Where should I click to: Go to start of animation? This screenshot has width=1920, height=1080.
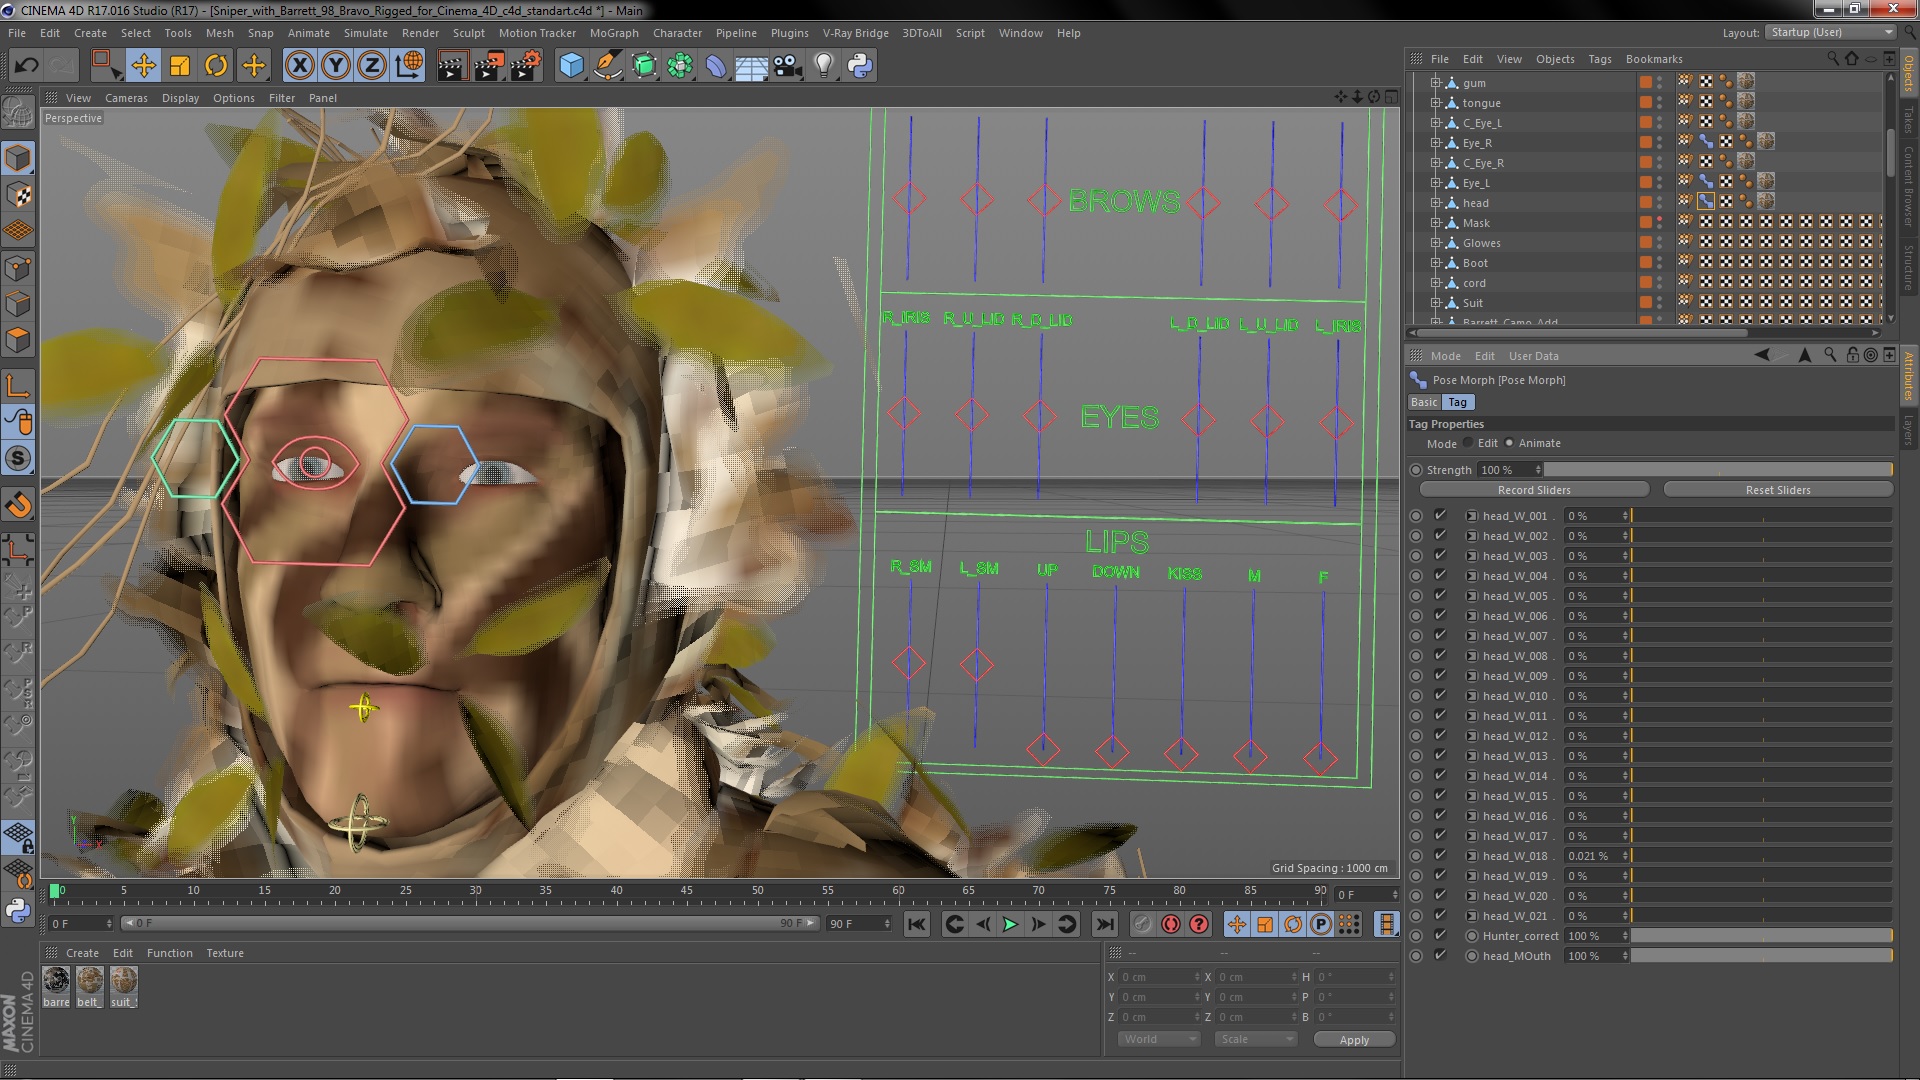click(x=917, y=924)
